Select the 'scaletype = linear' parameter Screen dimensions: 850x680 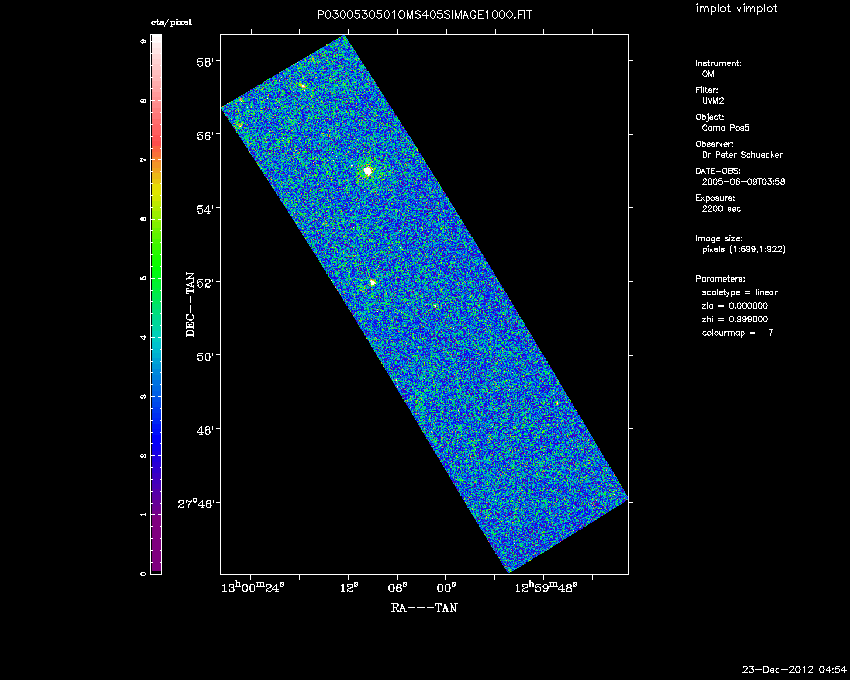pos(739,292)
